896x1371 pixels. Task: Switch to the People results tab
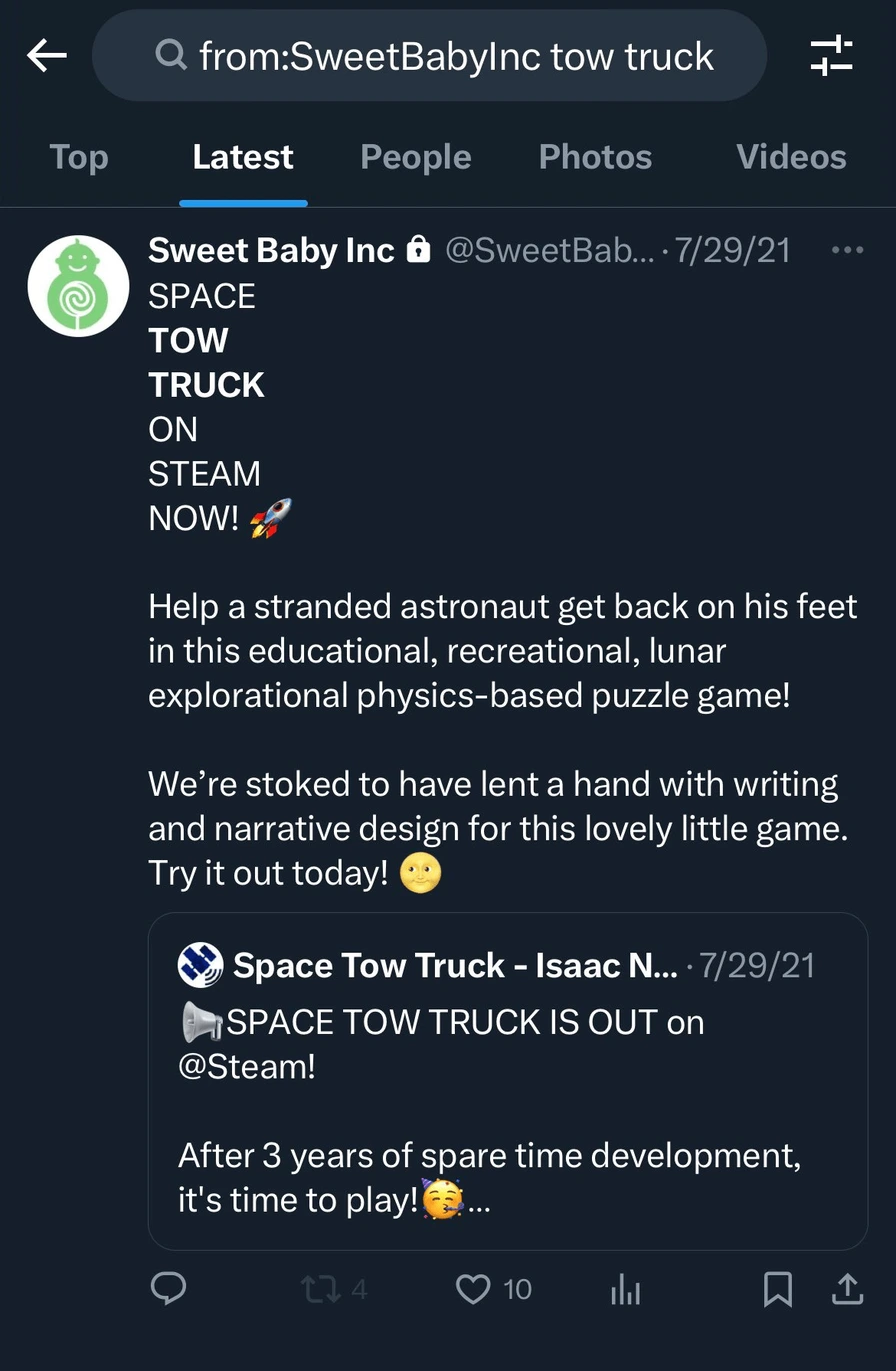(415, 157)
